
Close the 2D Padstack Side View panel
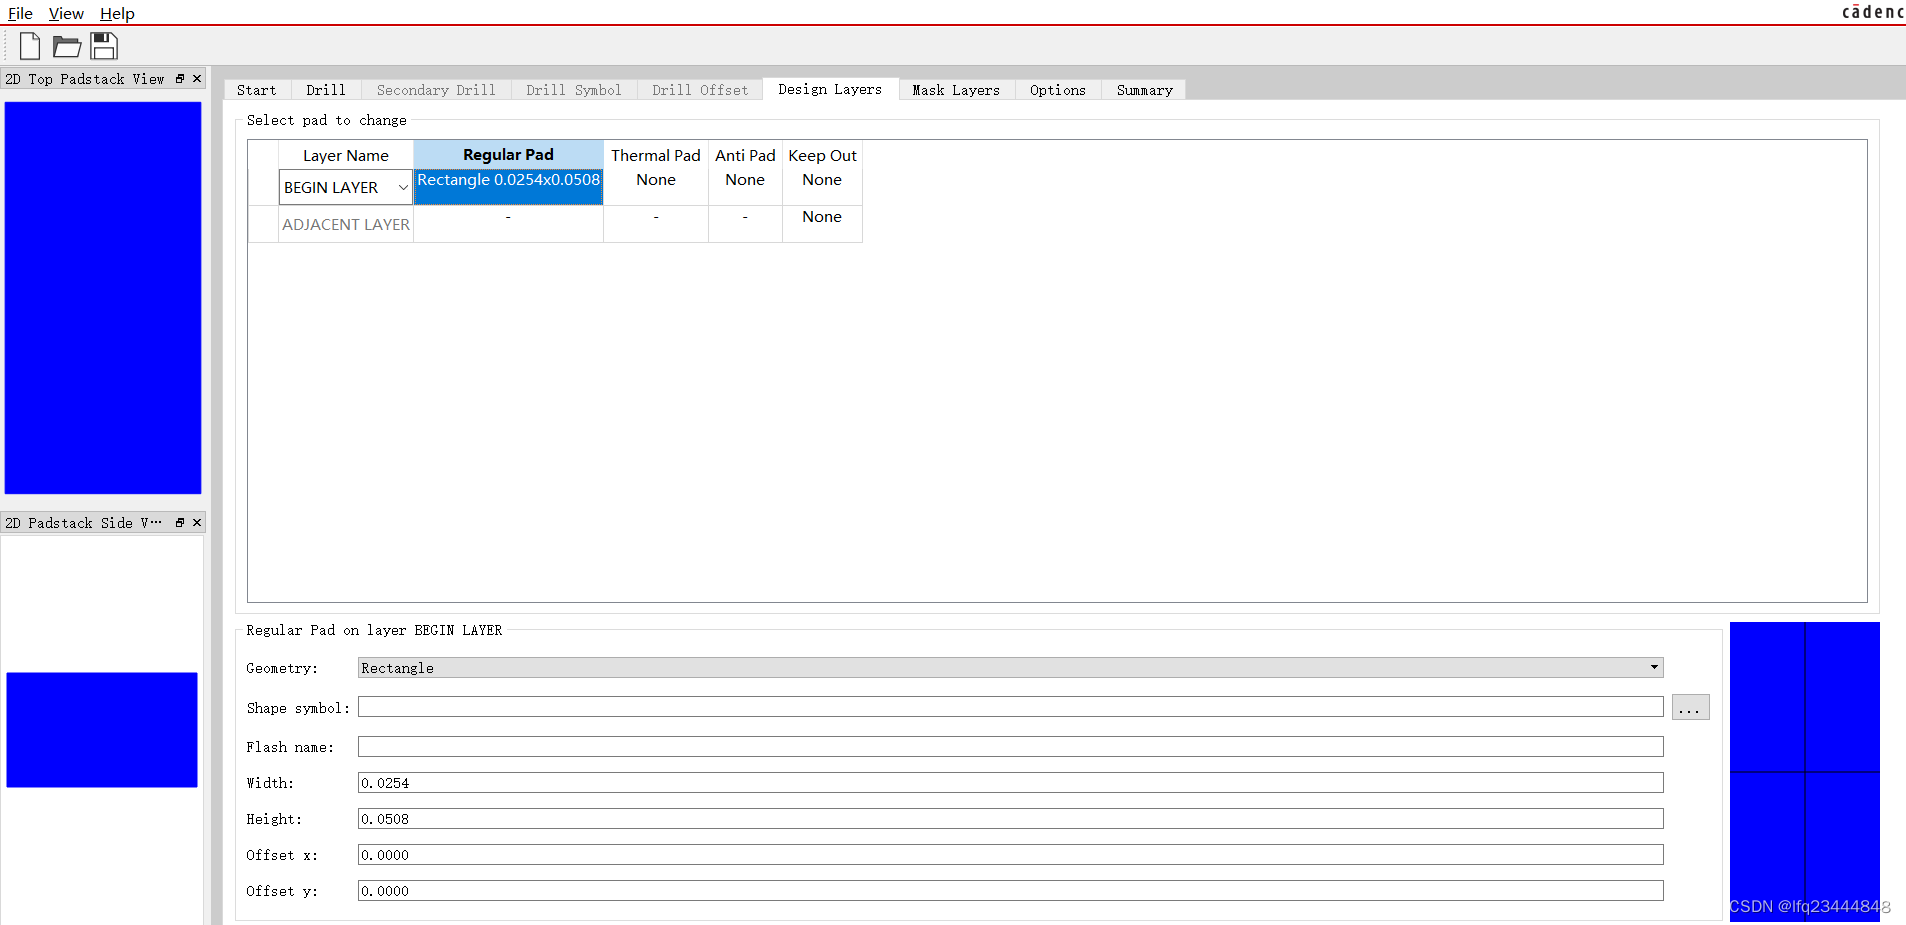[x=197, y=522]
